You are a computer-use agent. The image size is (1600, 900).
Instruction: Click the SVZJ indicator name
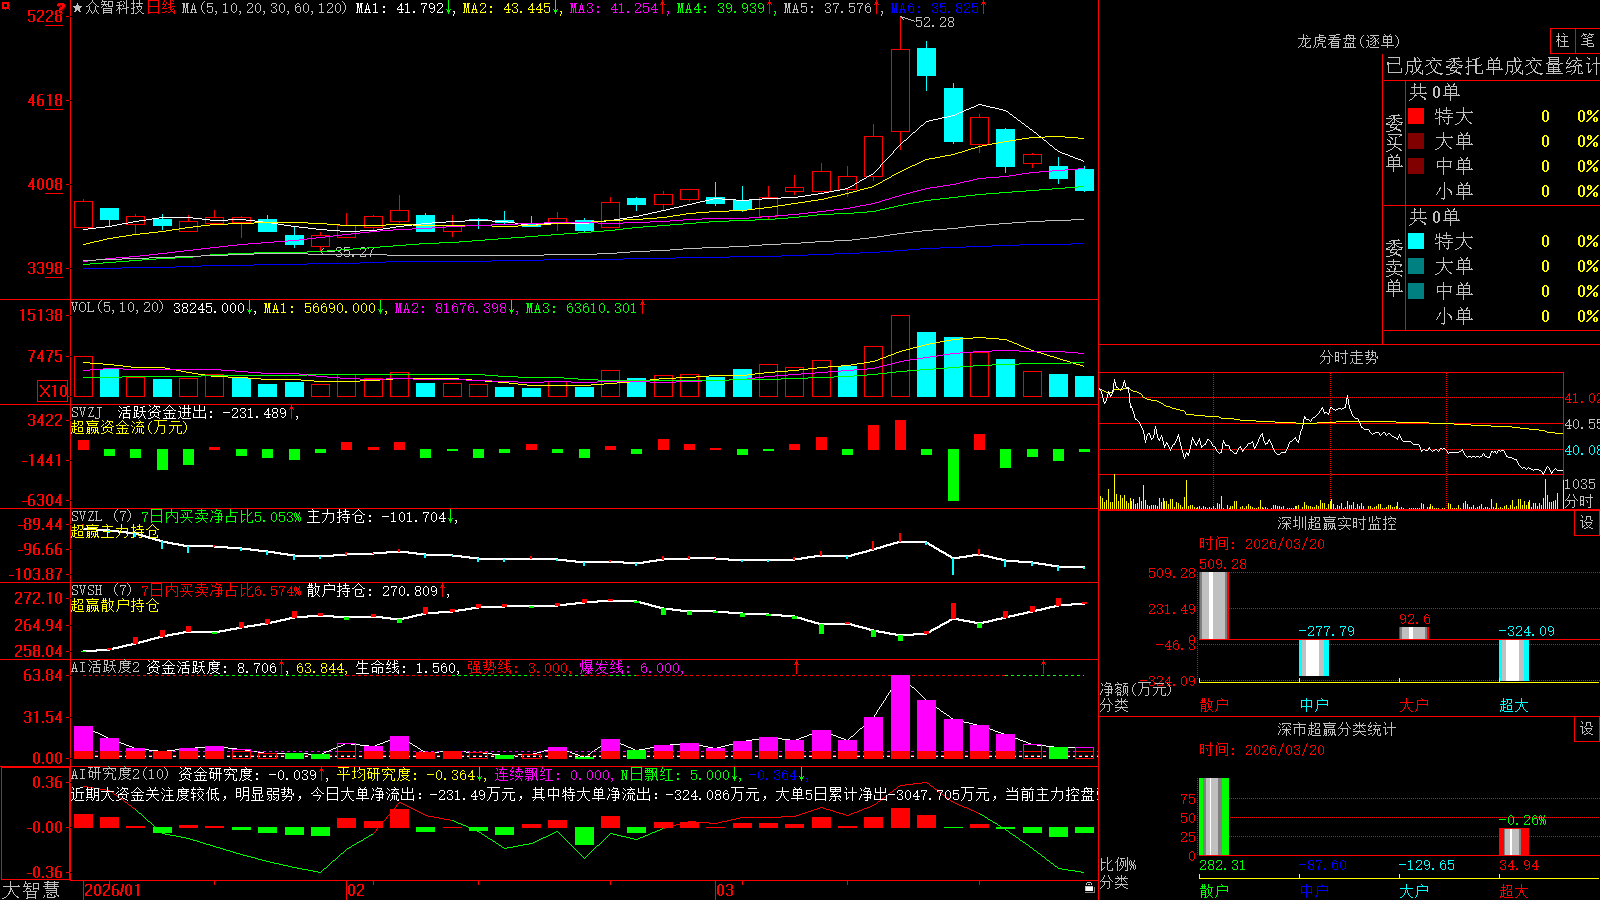tap(87, 412)
